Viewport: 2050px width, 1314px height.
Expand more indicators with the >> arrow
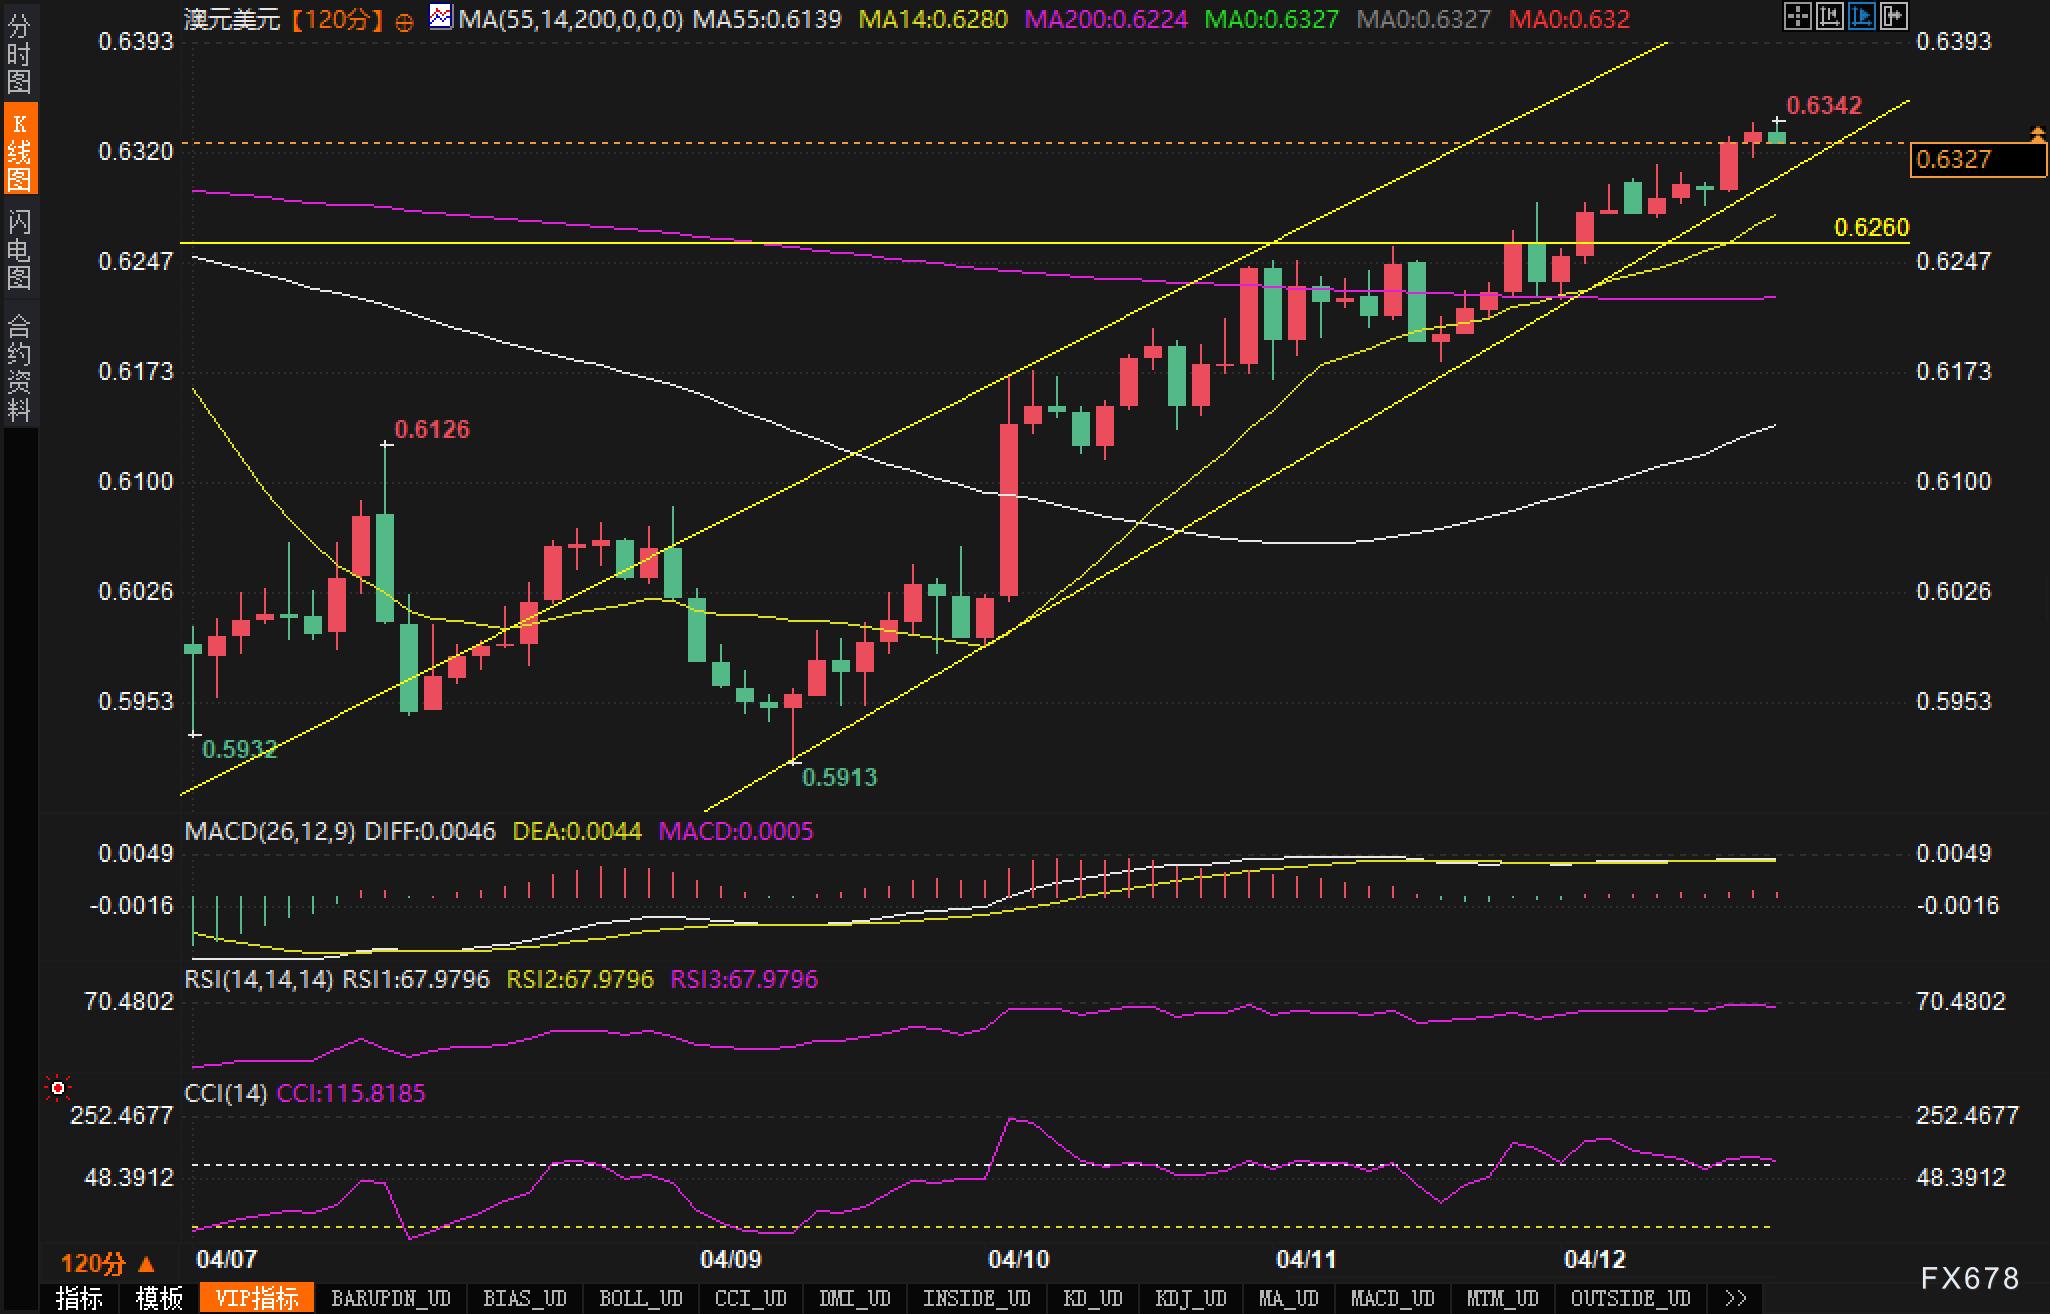pos(1736,1298)
